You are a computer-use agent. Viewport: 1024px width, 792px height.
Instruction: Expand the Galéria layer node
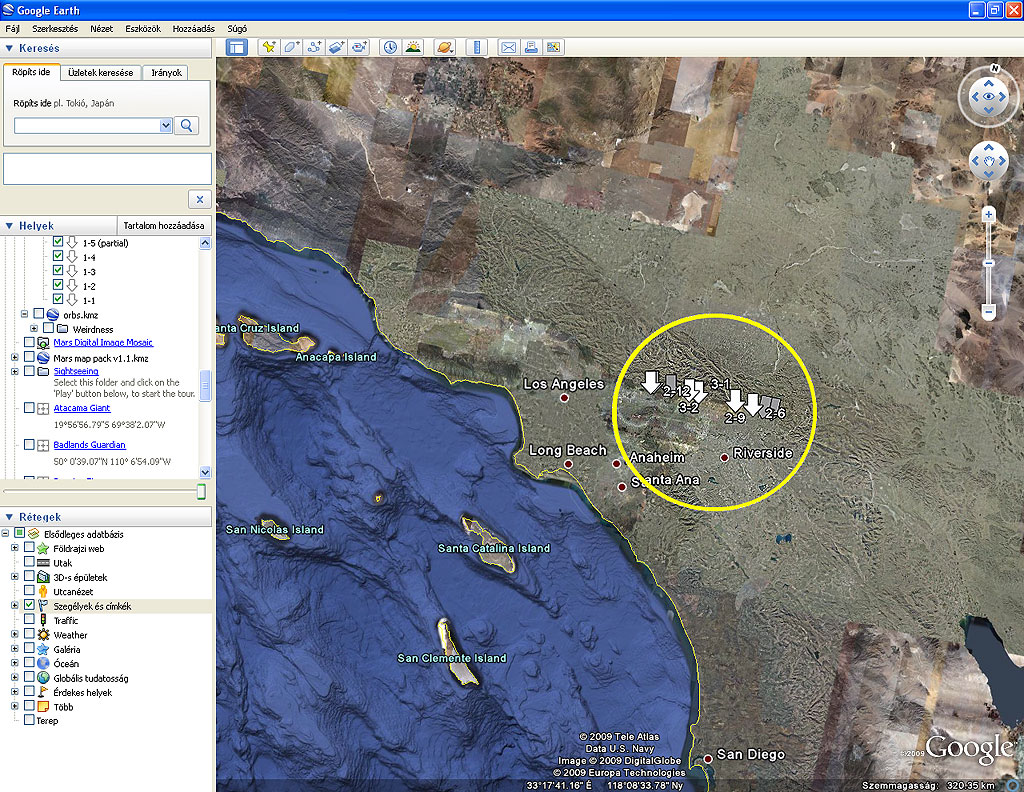[x=14, y=649]
